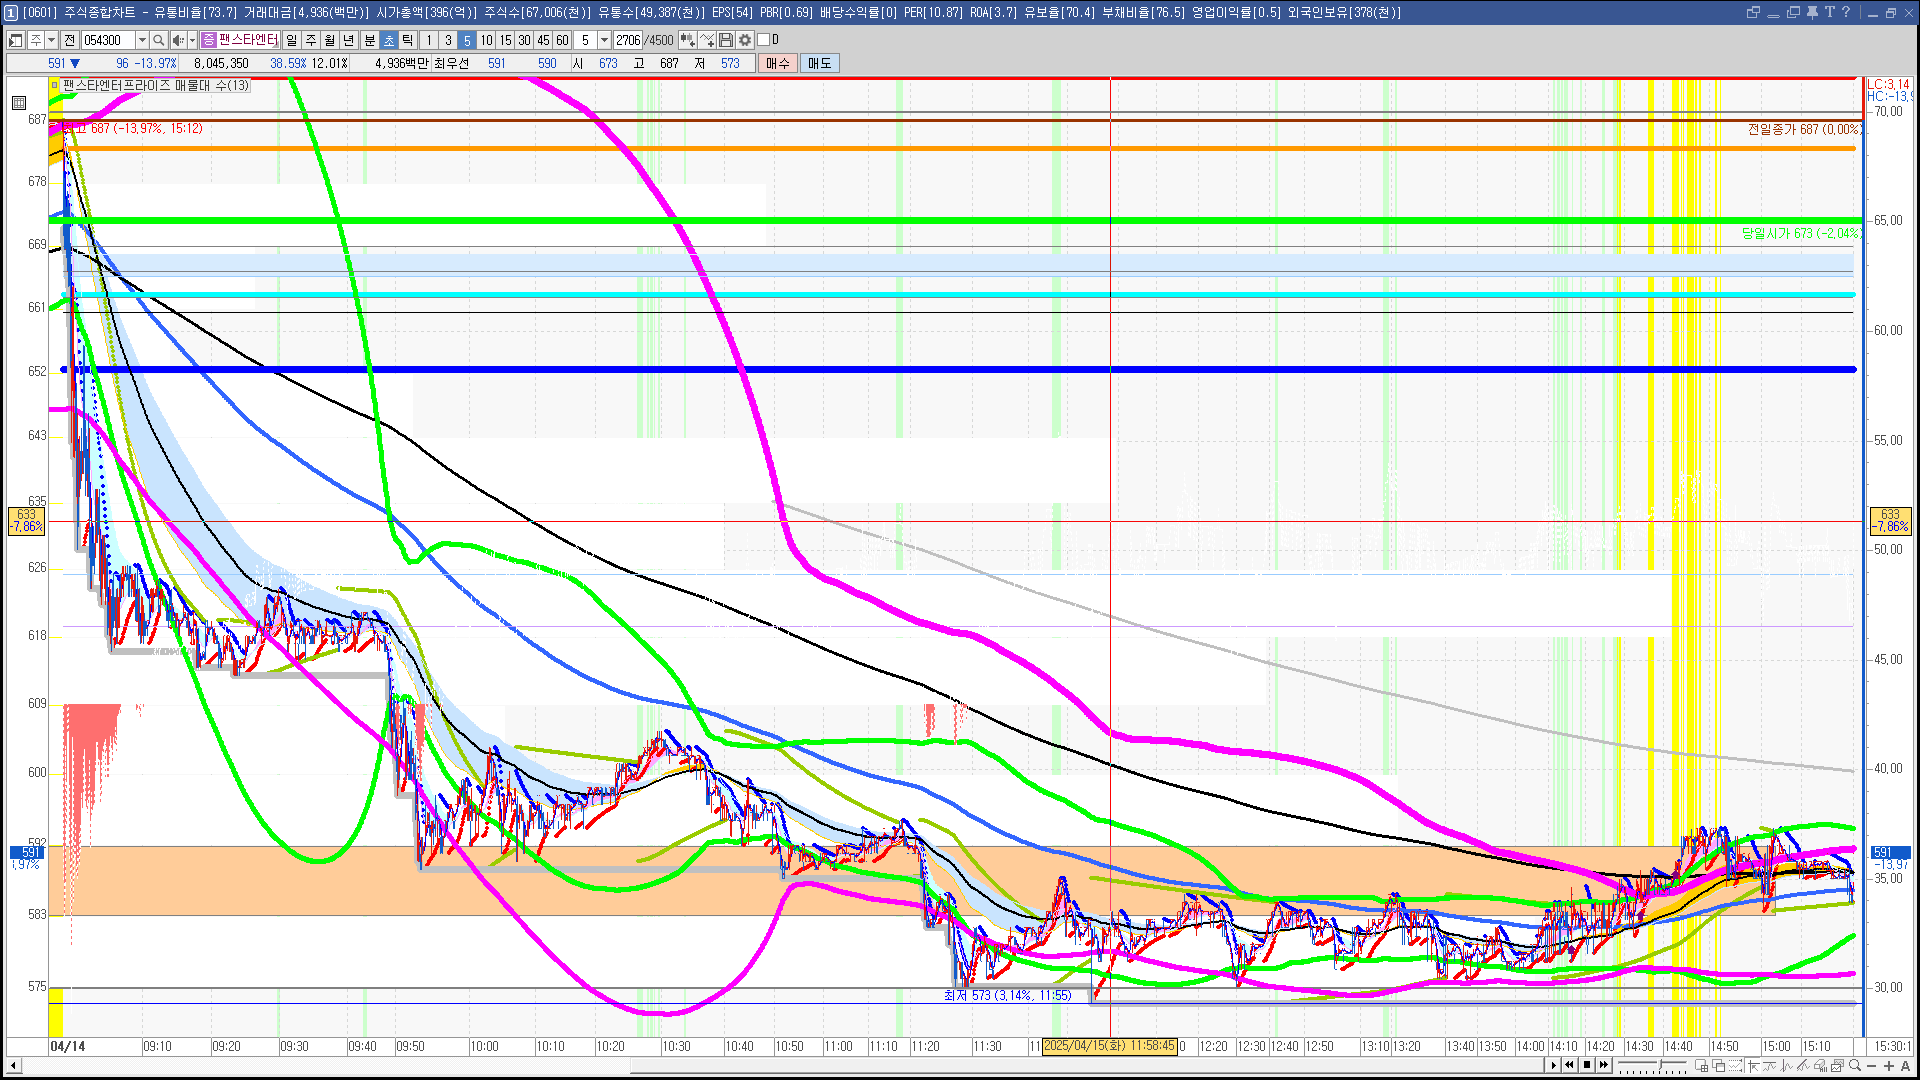Click the save chart floppy disk icon
This screenshot has width=1920, height=1080.
726,40
